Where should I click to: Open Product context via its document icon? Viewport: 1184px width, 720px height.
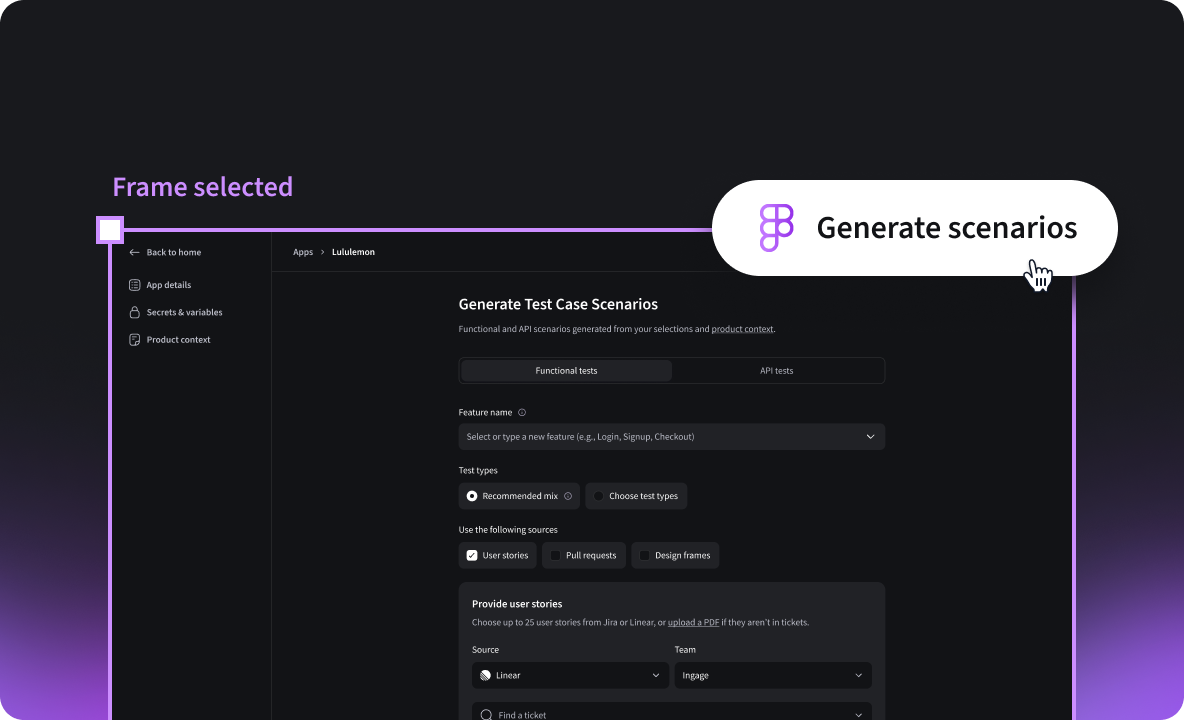[134, 339]
